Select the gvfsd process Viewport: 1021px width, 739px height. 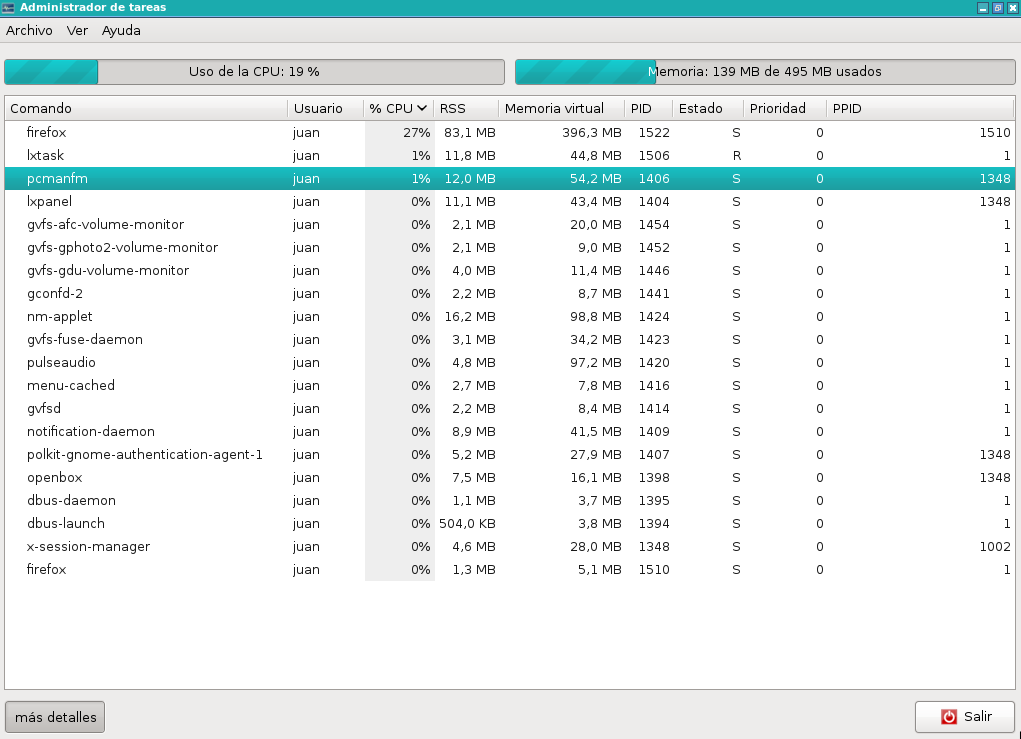509,409
